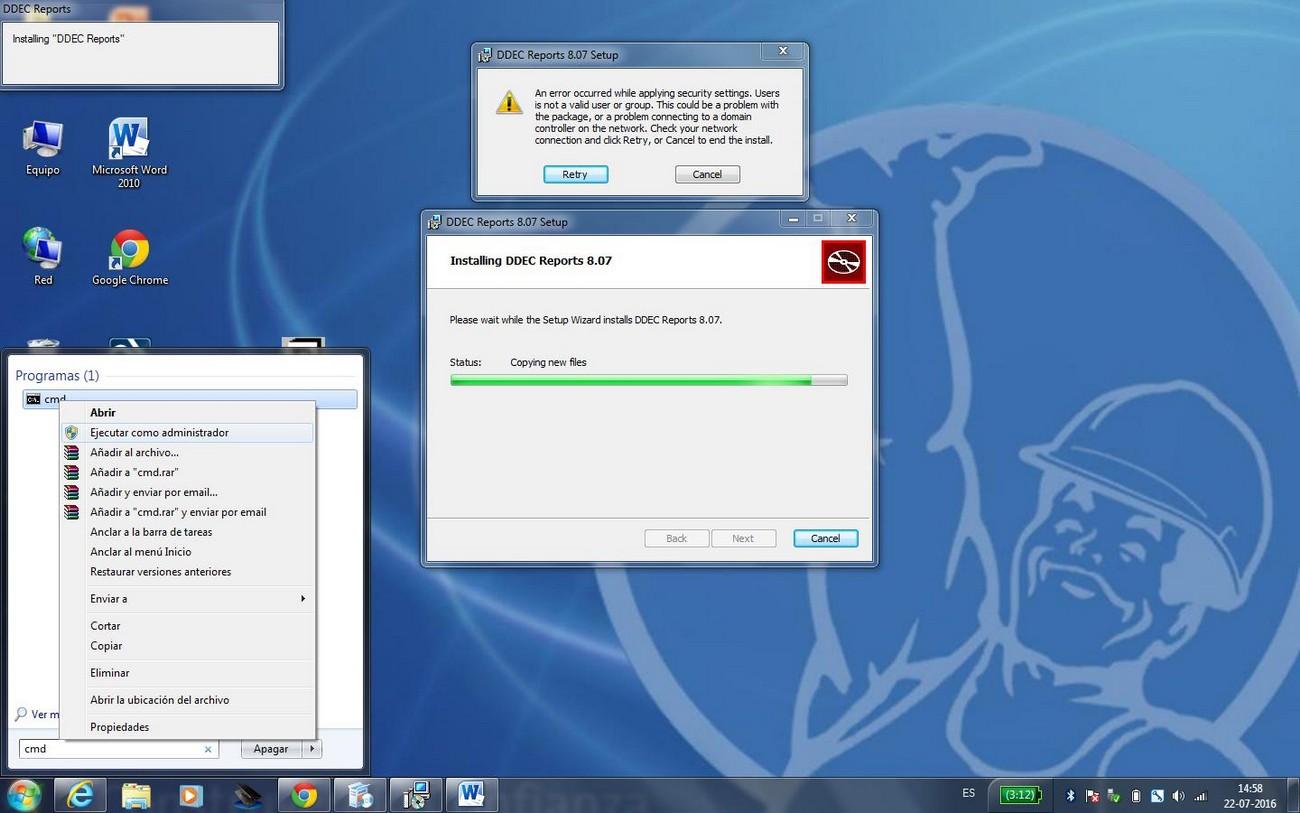Select Abrir in the context menu
Viewport: 1300px width, 813px height.
pyautogui.click(x=187, y=412)
